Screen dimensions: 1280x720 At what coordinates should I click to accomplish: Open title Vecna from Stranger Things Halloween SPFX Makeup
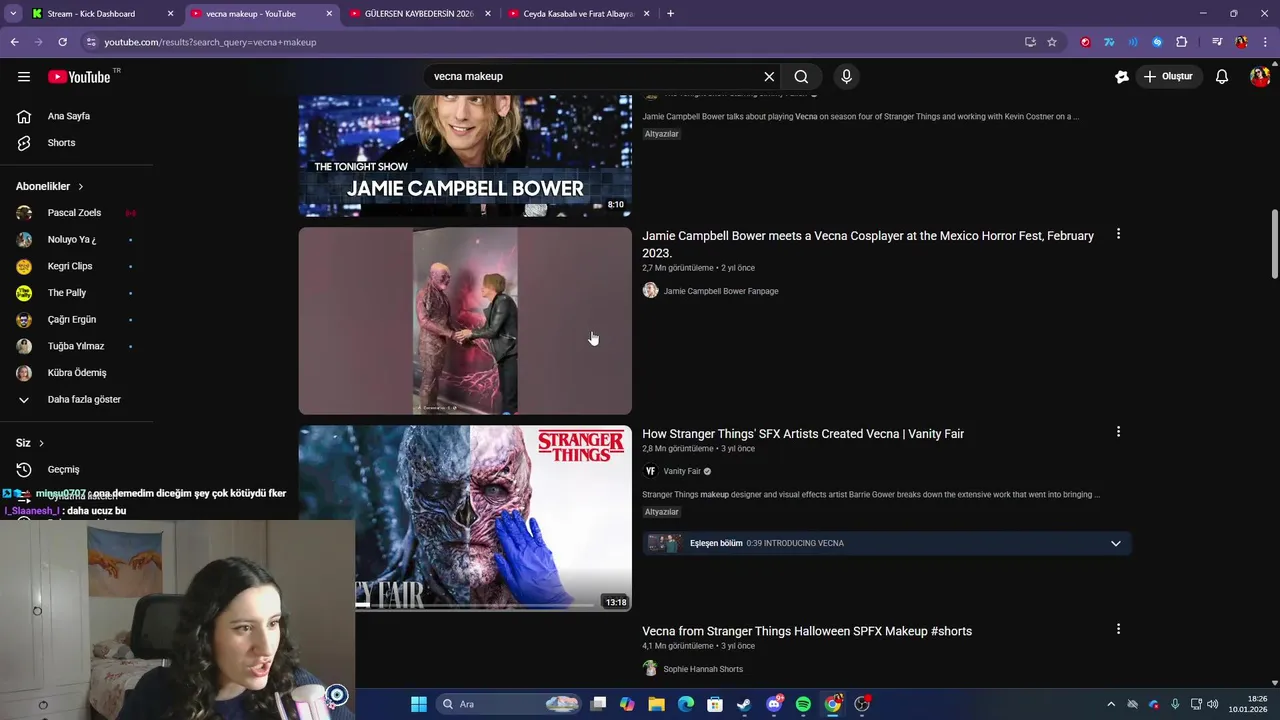coord(807,631)
